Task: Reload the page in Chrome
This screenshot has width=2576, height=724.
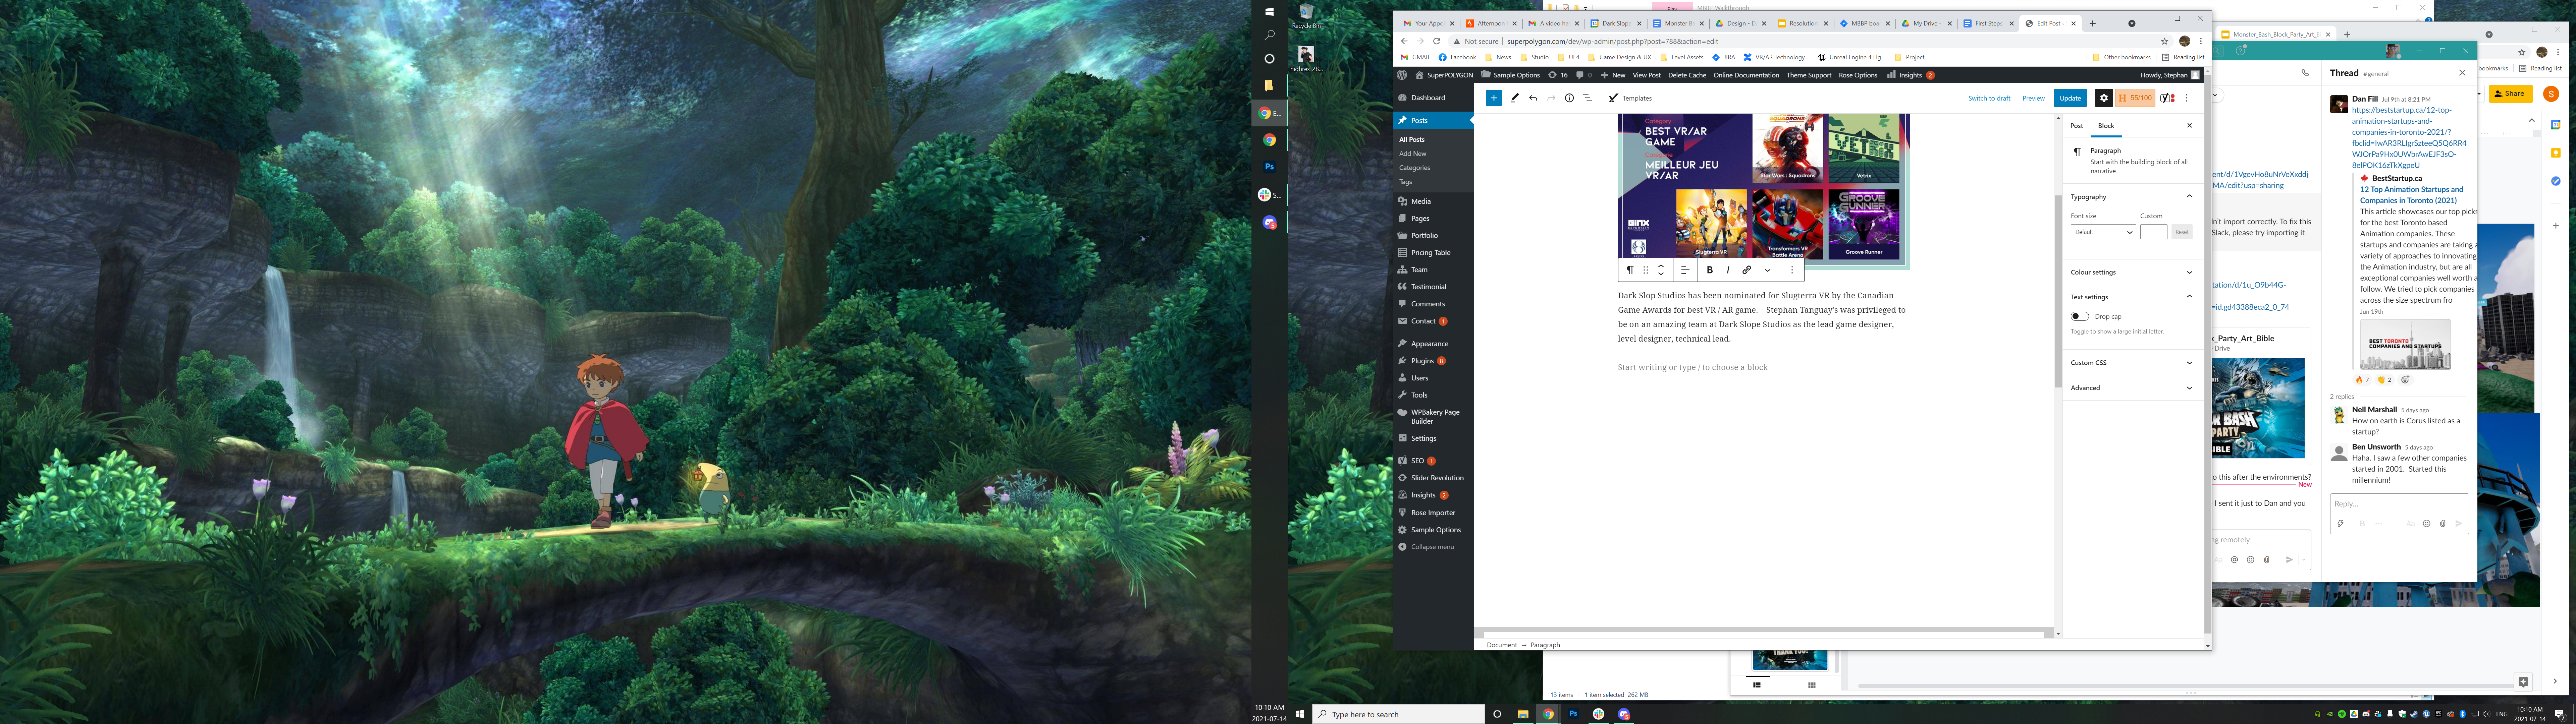Action: 1437,41
